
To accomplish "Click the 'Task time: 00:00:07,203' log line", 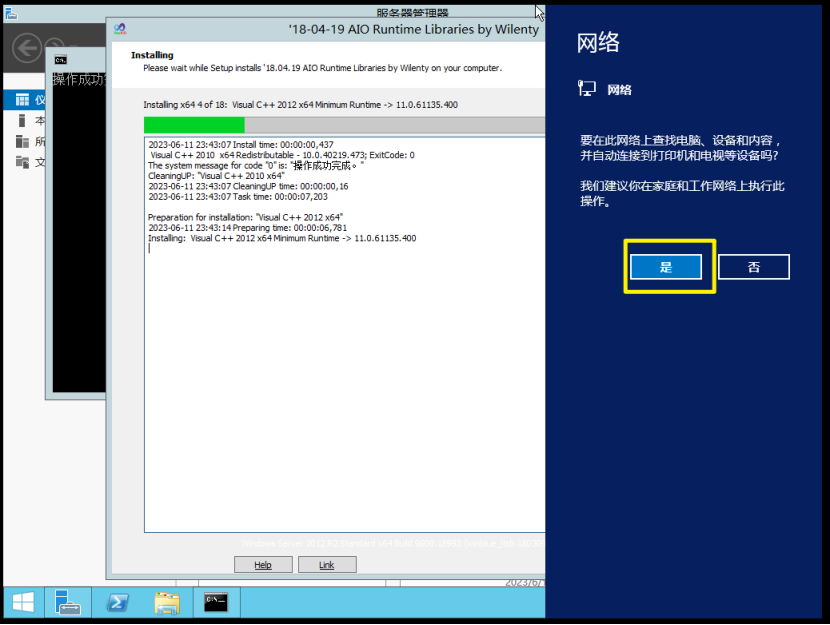I will click(x=238, y=196).
